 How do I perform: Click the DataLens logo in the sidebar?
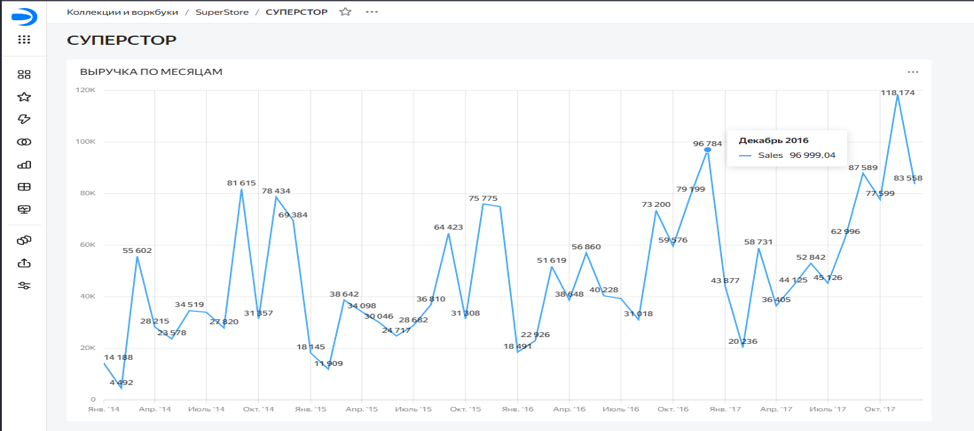click(24, 16)
